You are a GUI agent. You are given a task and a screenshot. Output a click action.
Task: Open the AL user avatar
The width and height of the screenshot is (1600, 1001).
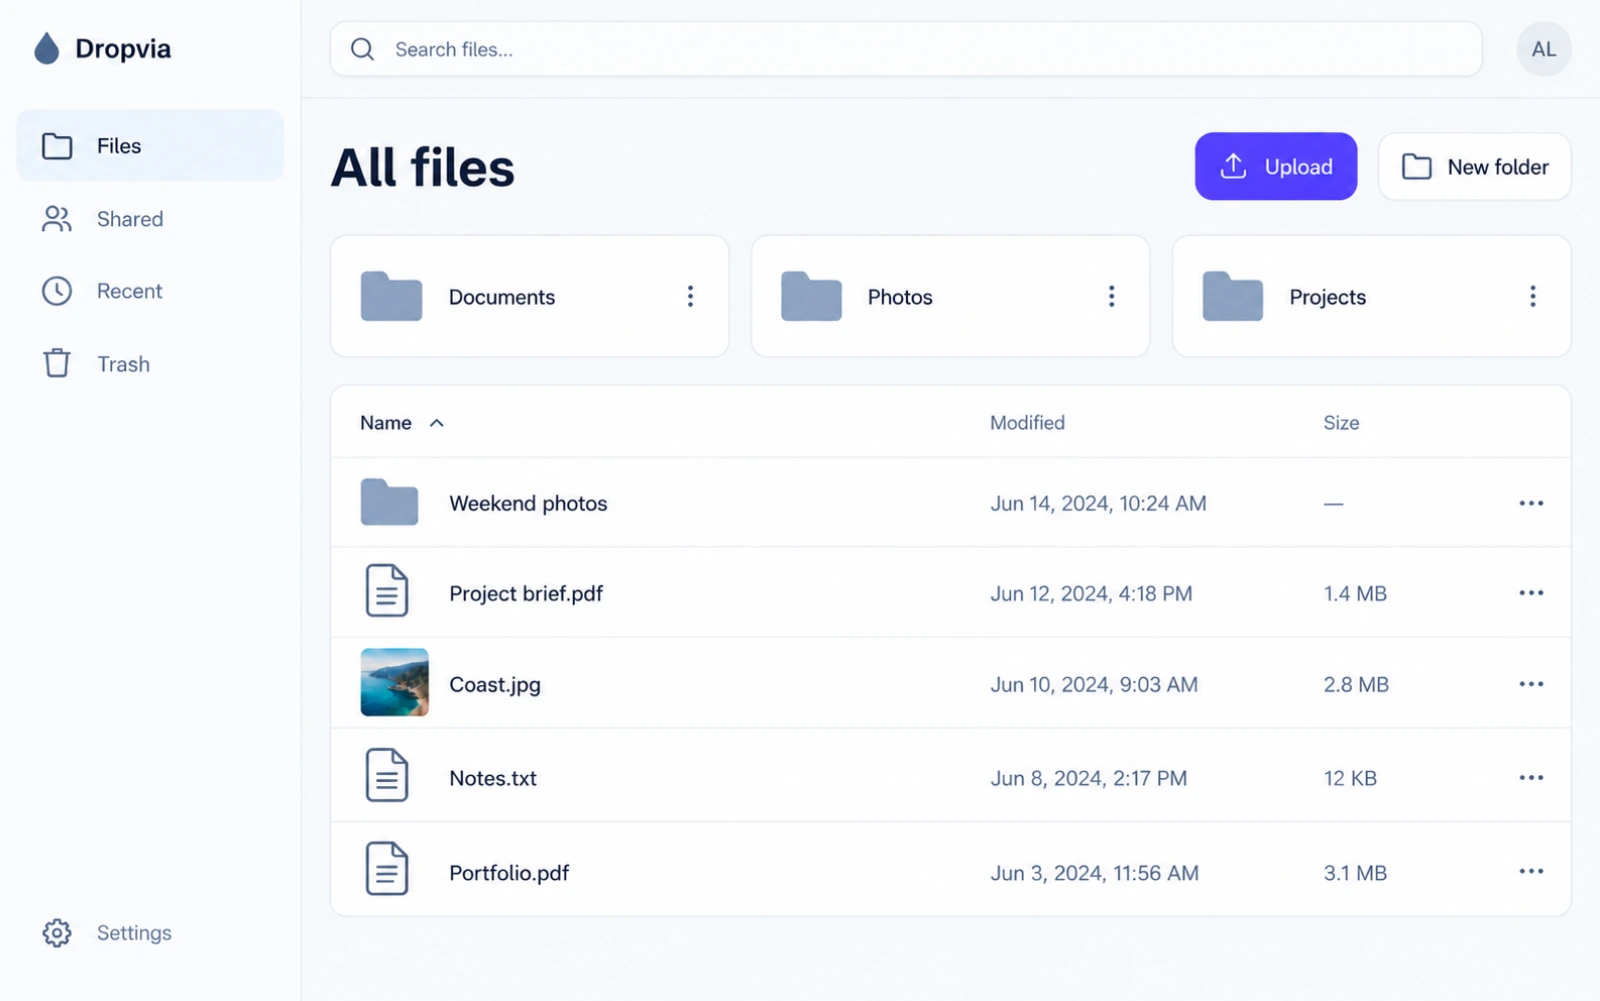[1543, 49]
